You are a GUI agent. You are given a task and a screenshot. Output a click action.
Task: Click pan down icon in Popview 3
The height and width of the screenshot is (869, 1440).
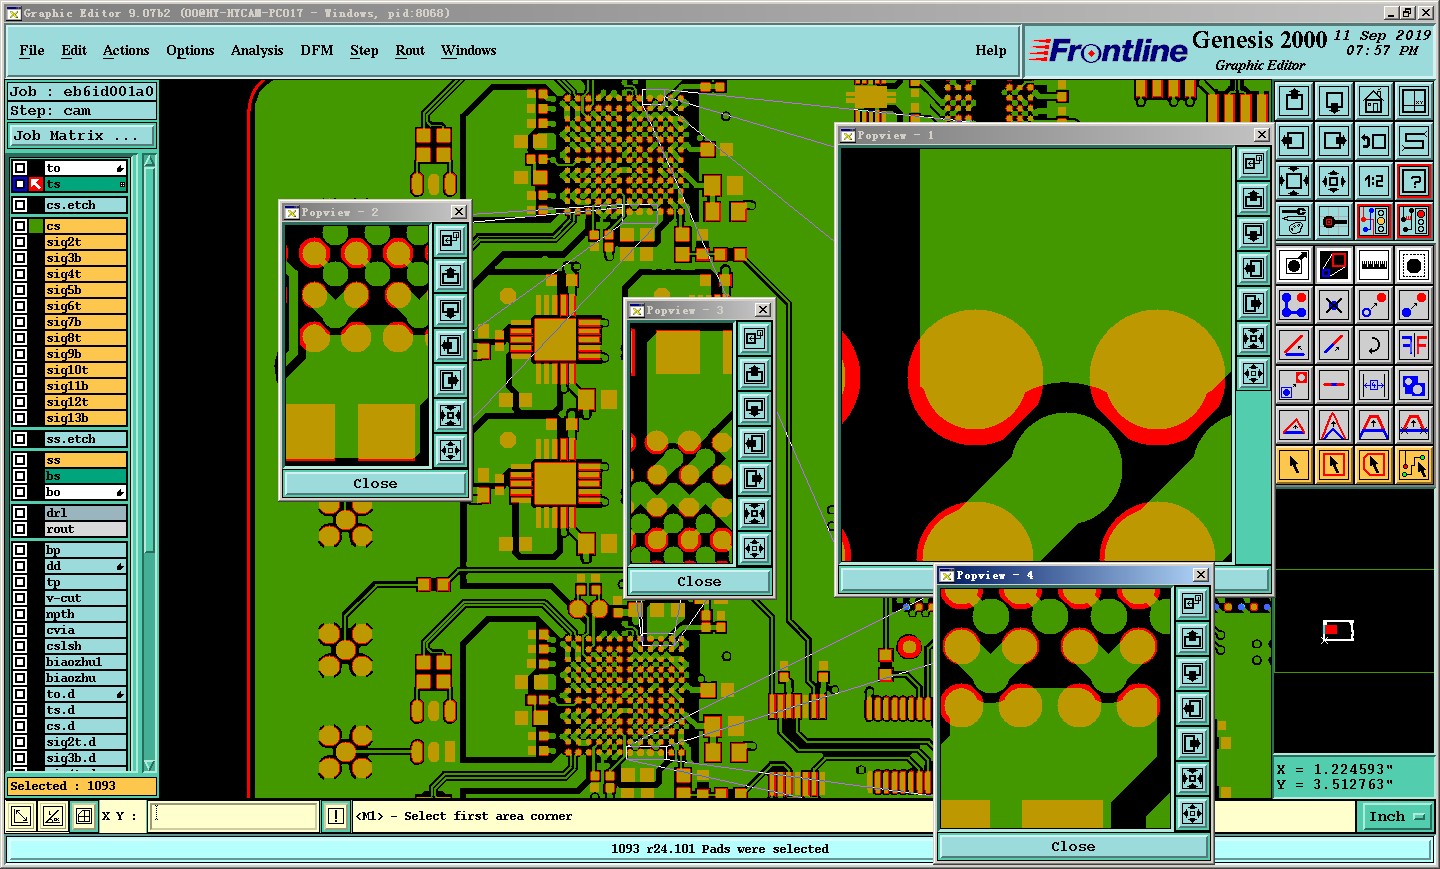pos(755,408)
